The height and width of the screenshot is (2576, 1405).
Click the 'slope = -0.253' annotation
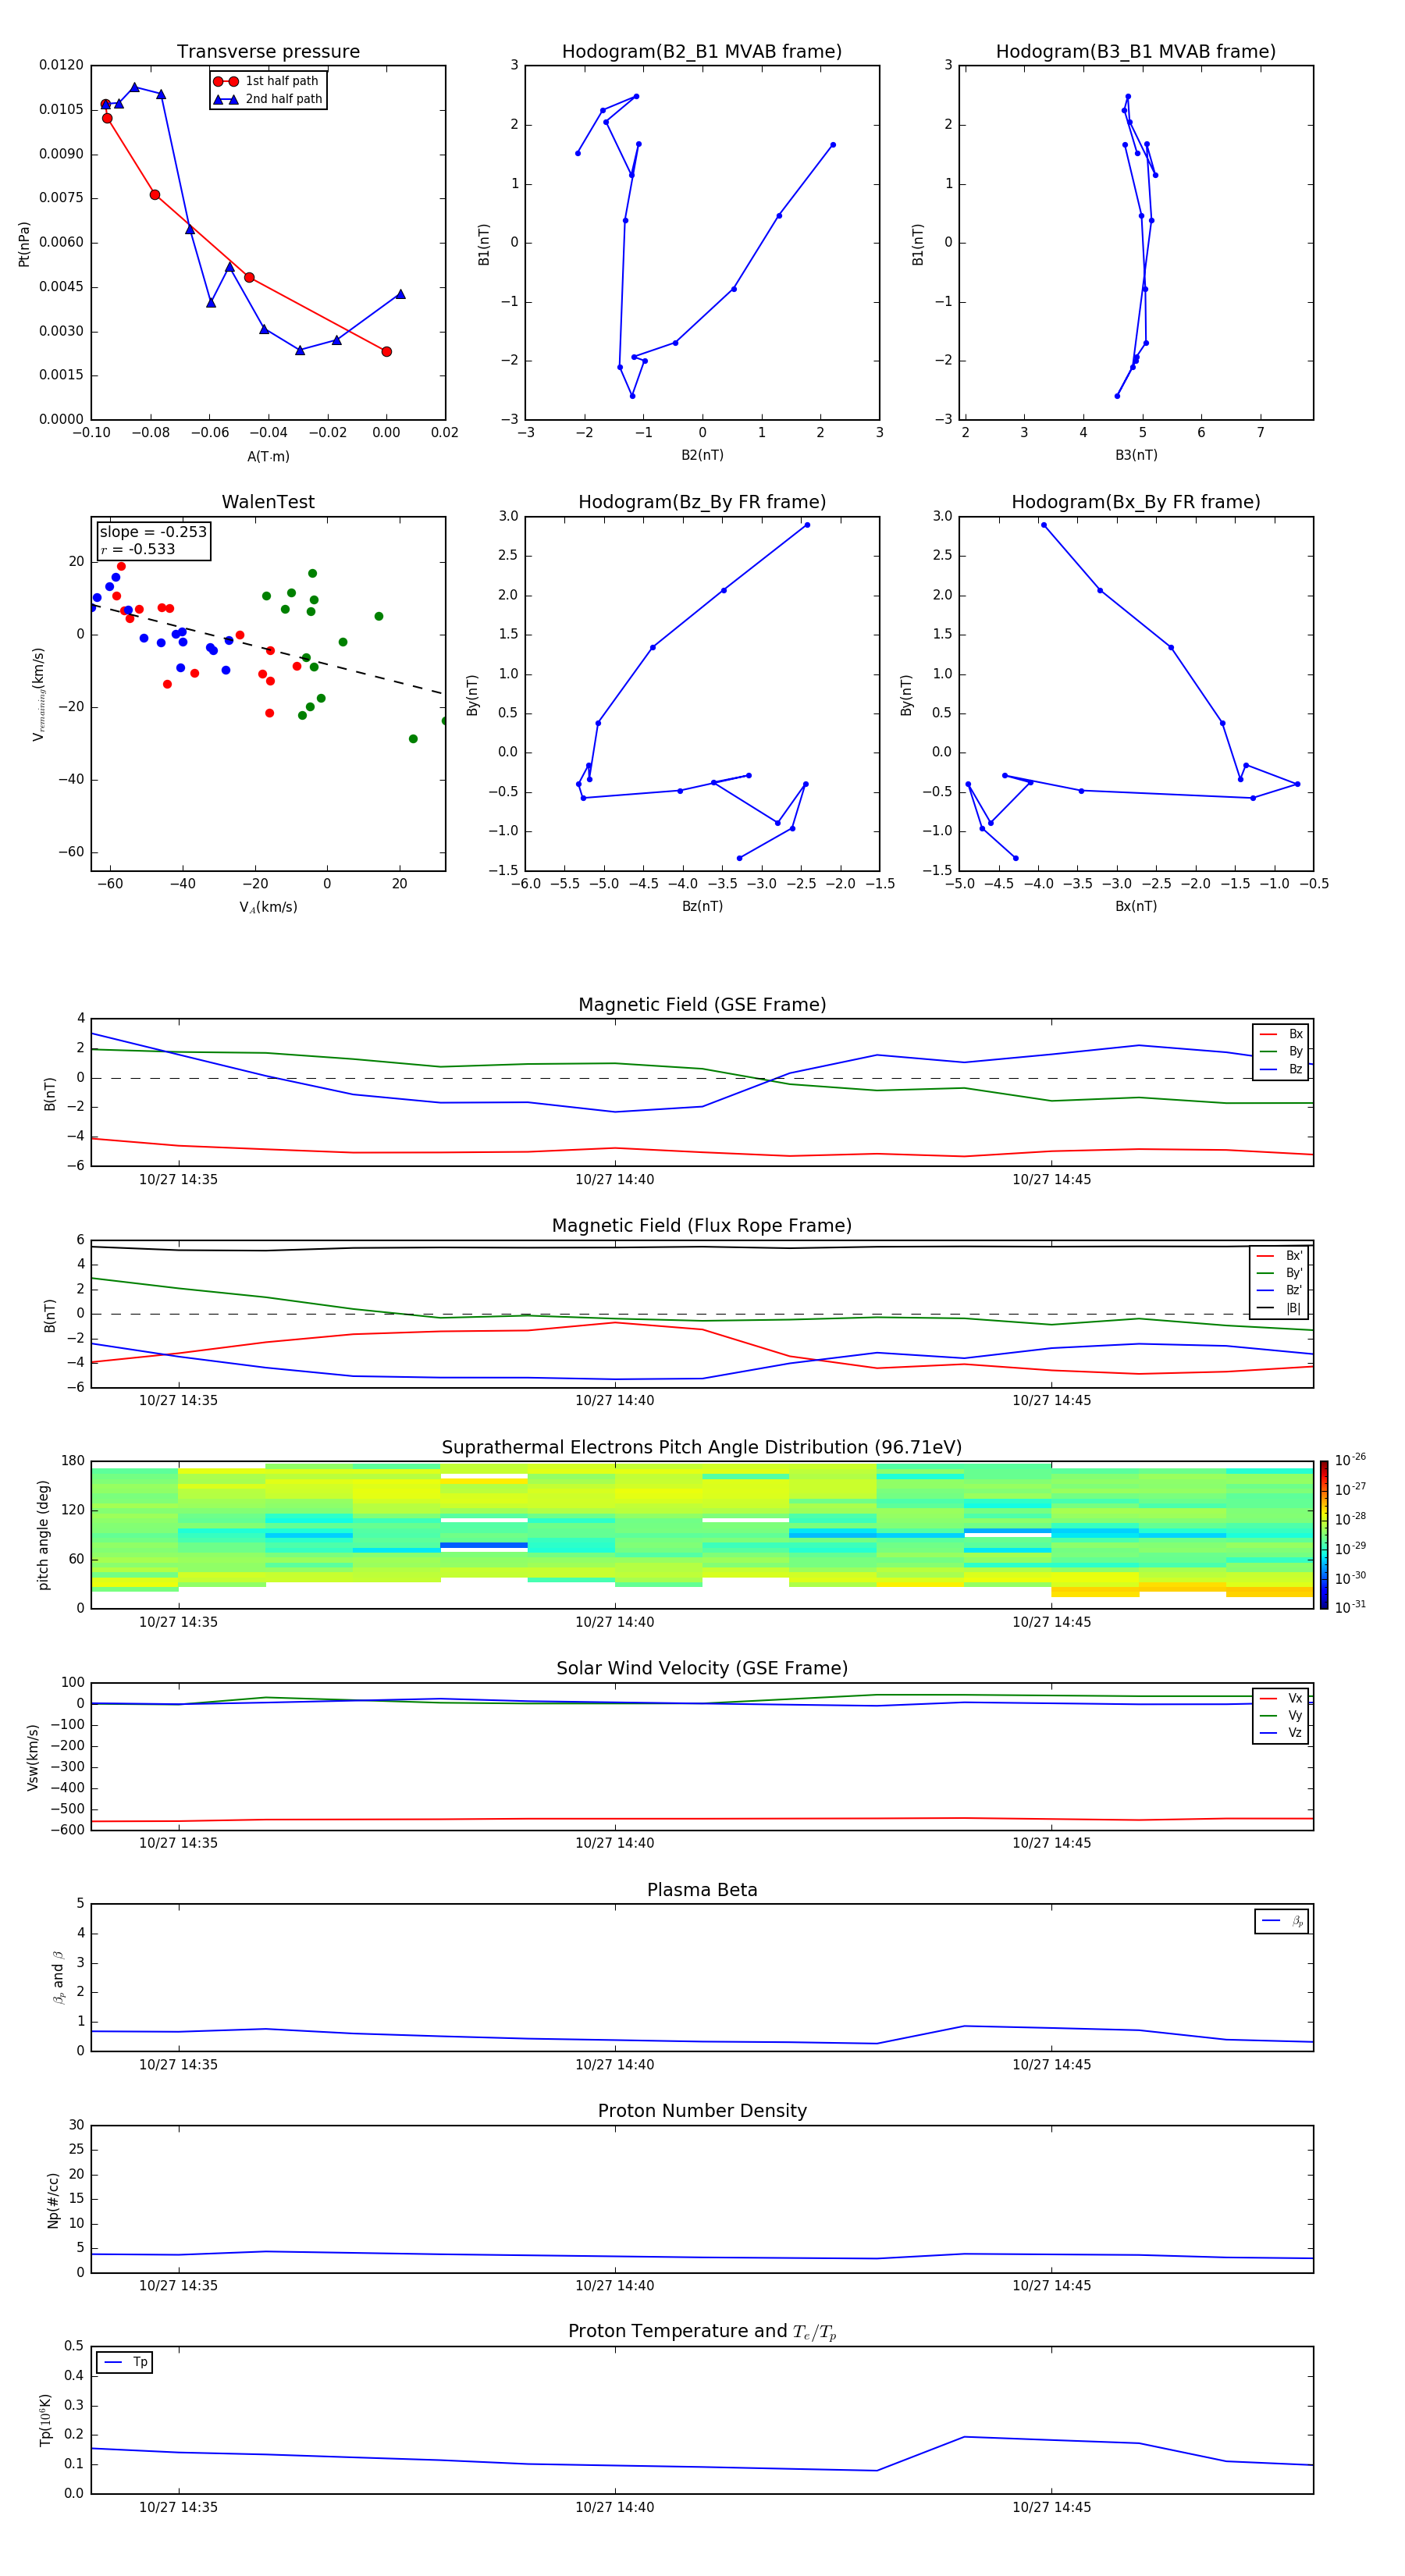153,532
